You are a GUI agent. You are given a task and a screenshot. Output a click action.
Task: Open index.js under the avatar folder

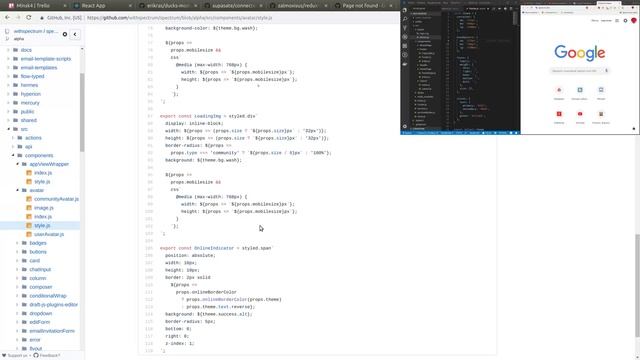(x=43, y=217)
